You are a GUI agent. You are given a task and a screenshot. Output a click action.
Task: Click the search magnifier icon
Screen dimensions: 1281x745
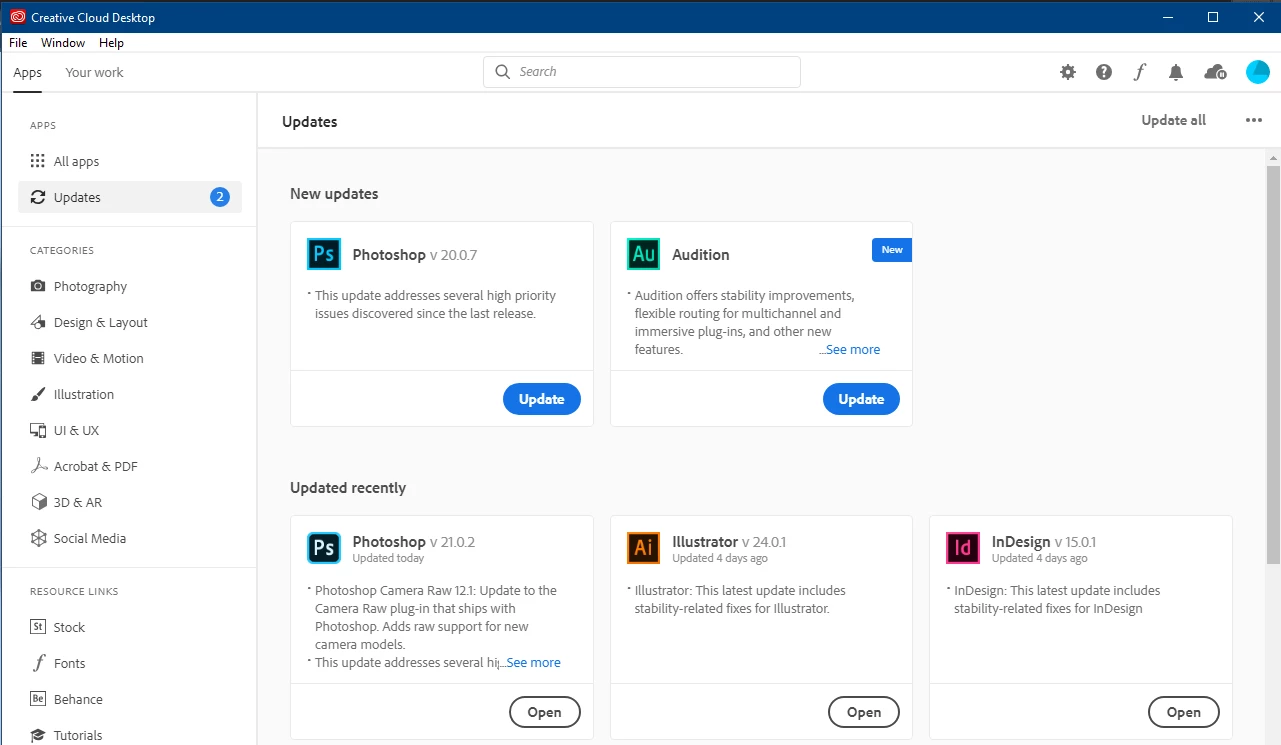(503, 72)
